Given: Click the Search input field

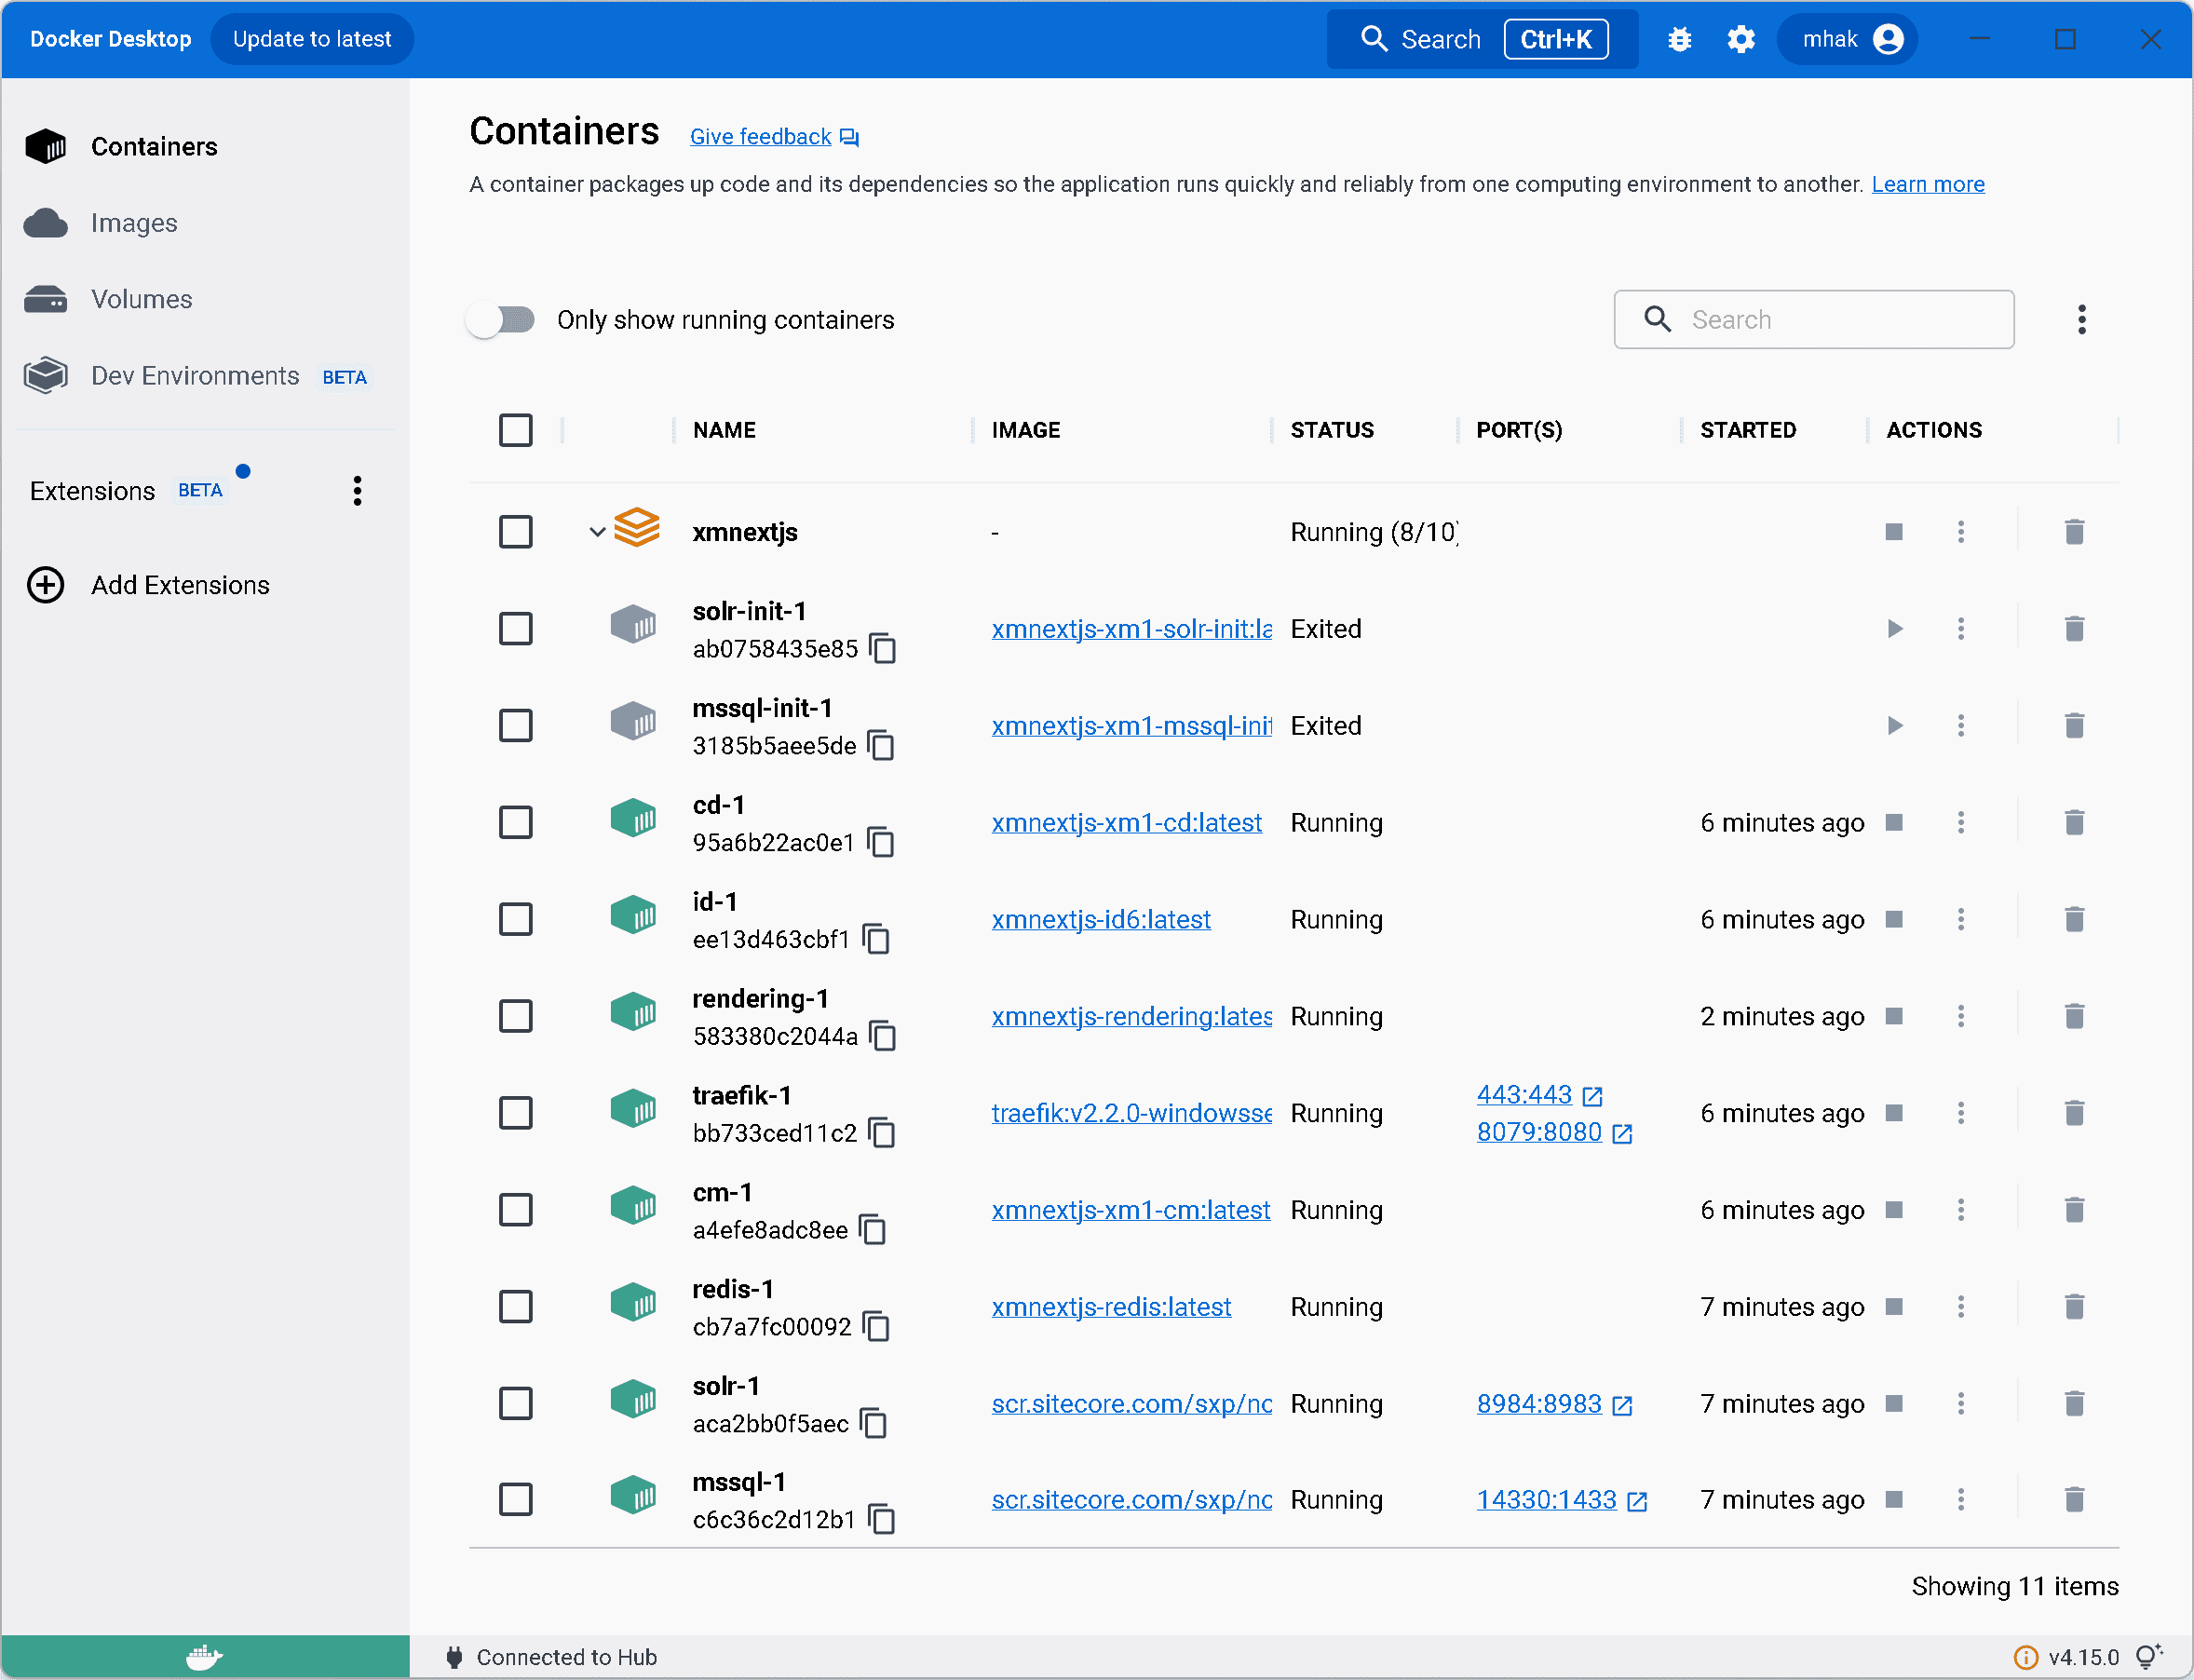Looking at the screenshot, I should click(1814, 321).
